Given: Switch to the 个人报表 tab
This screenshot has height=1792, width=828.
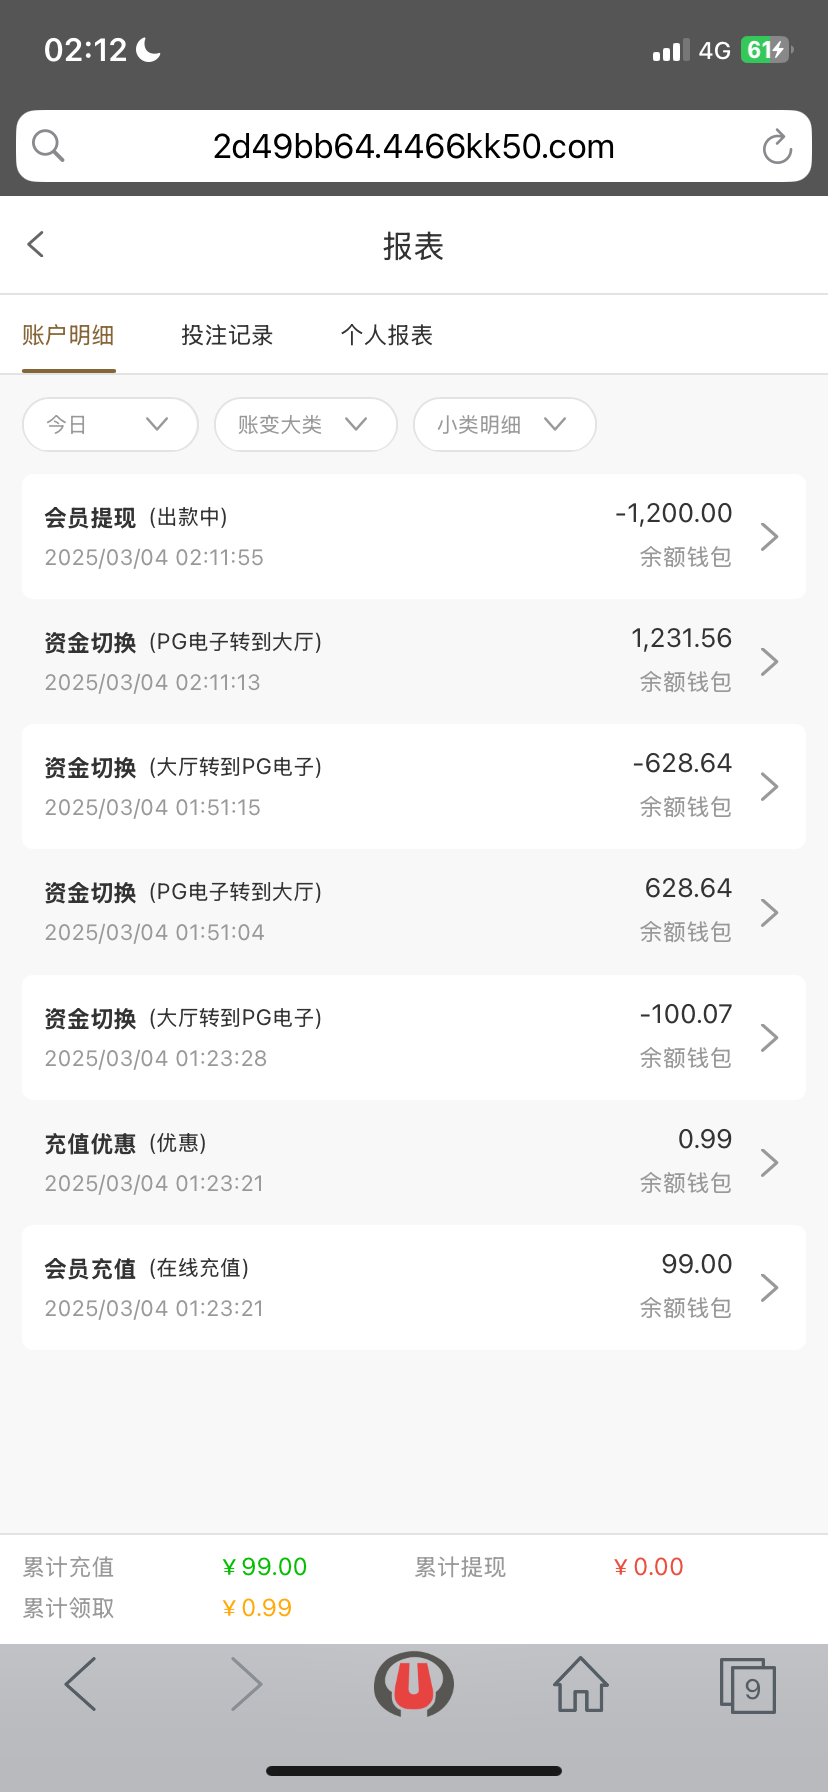Looking at the screenshot, I should (x=387, y=335).
